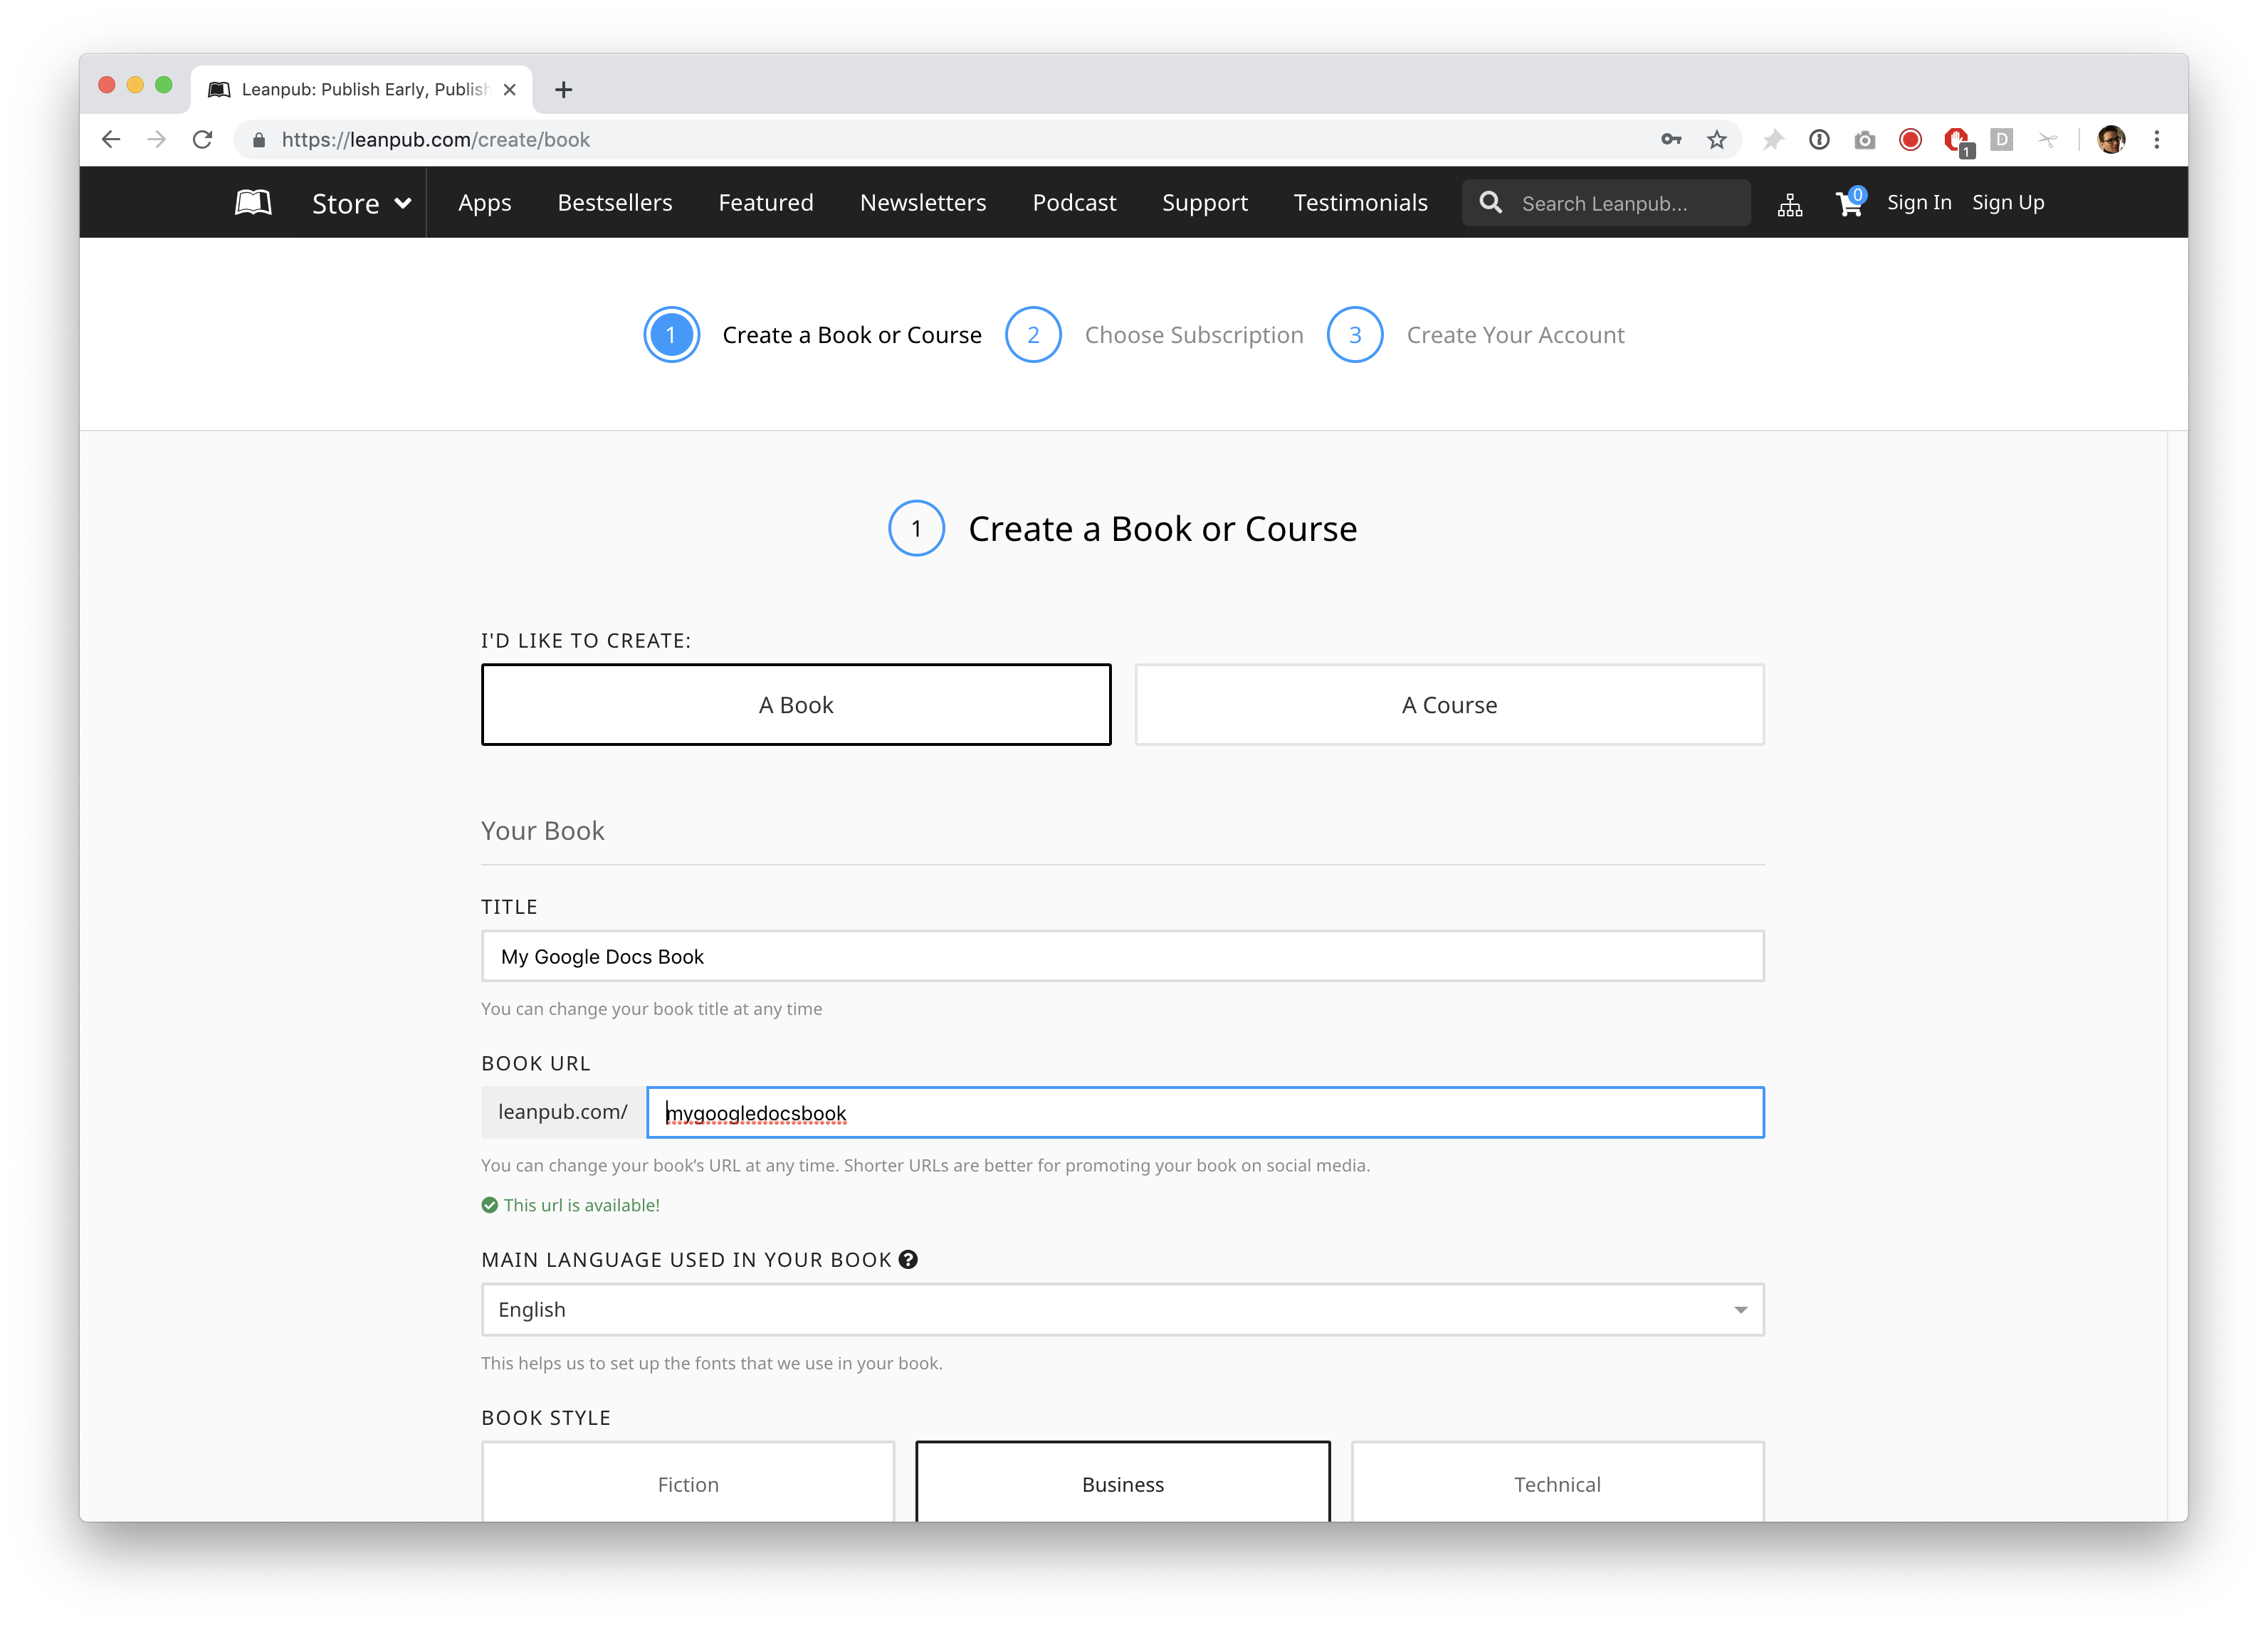Click the browser back arrow
The height and width of the screenshot is (1627, 2268).
(111, 140)
